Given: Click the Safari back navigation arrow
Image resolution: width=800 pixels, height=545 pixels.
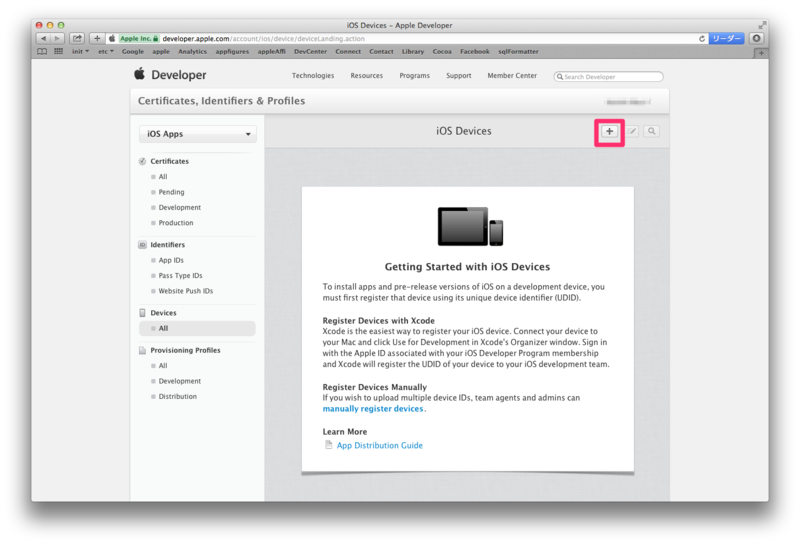Looking at the screenshot, I should coord(43,38).
